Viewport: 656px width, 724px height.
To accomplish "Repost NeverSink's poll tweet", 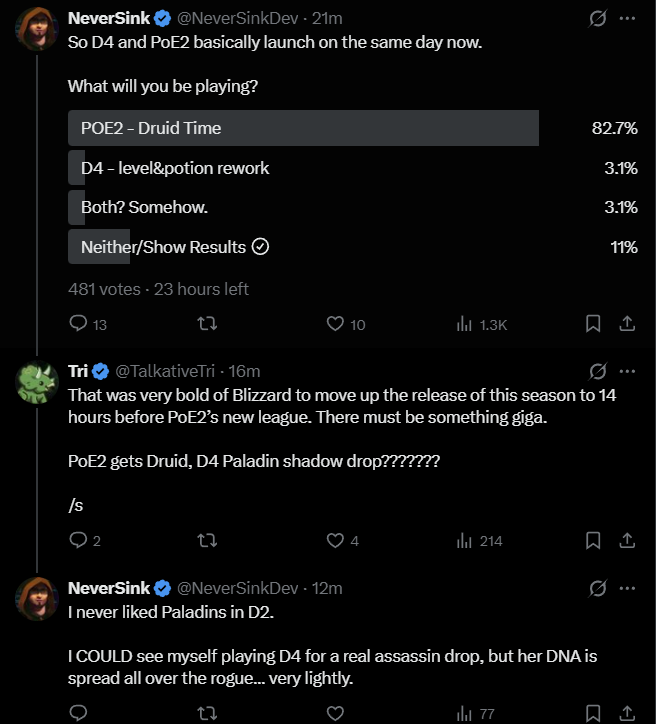I will click(x=207, y=324).
